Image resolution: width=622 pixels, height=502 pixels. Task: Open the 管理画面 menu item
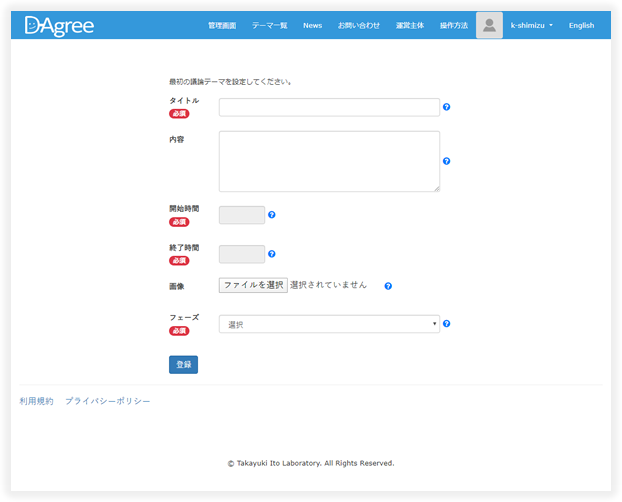(222, 25)
